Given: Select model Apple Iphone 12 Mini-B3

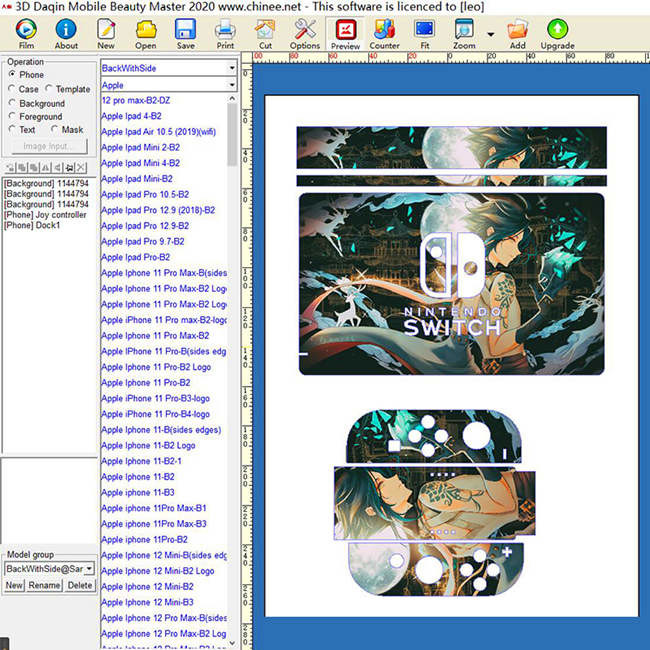Looking at the screenshot, I should pos(148,602).
